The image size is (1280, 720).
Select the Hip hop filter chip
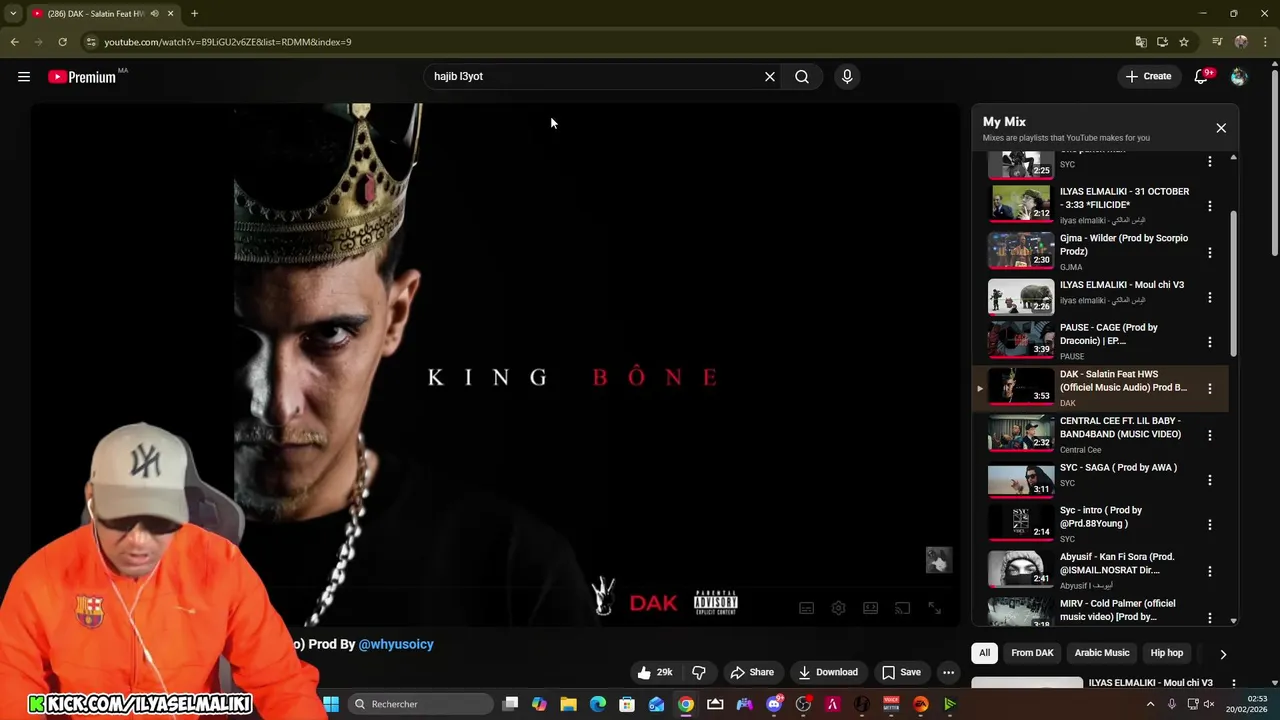(x=1167, y=653)
